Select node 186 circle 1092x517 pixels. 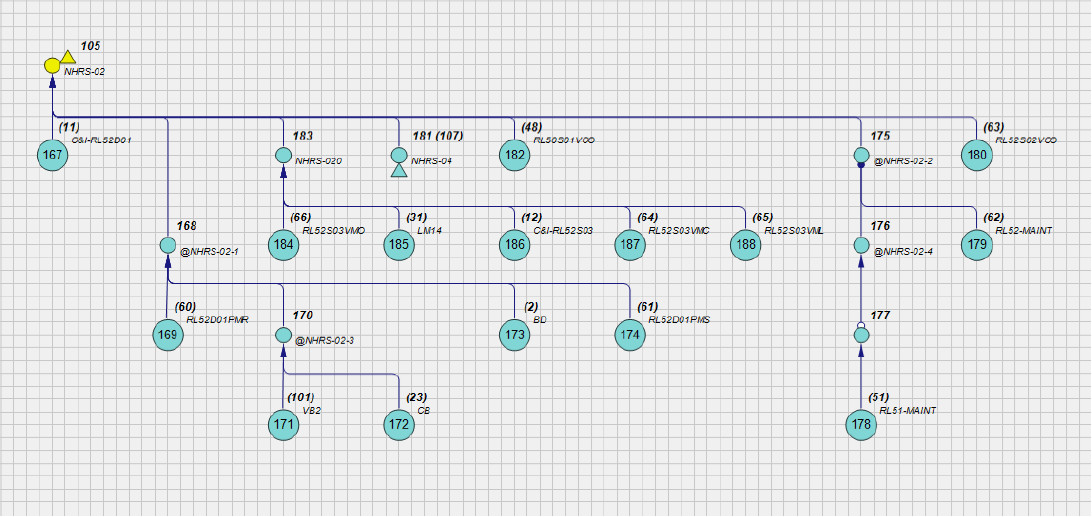(x=514, y=245)
